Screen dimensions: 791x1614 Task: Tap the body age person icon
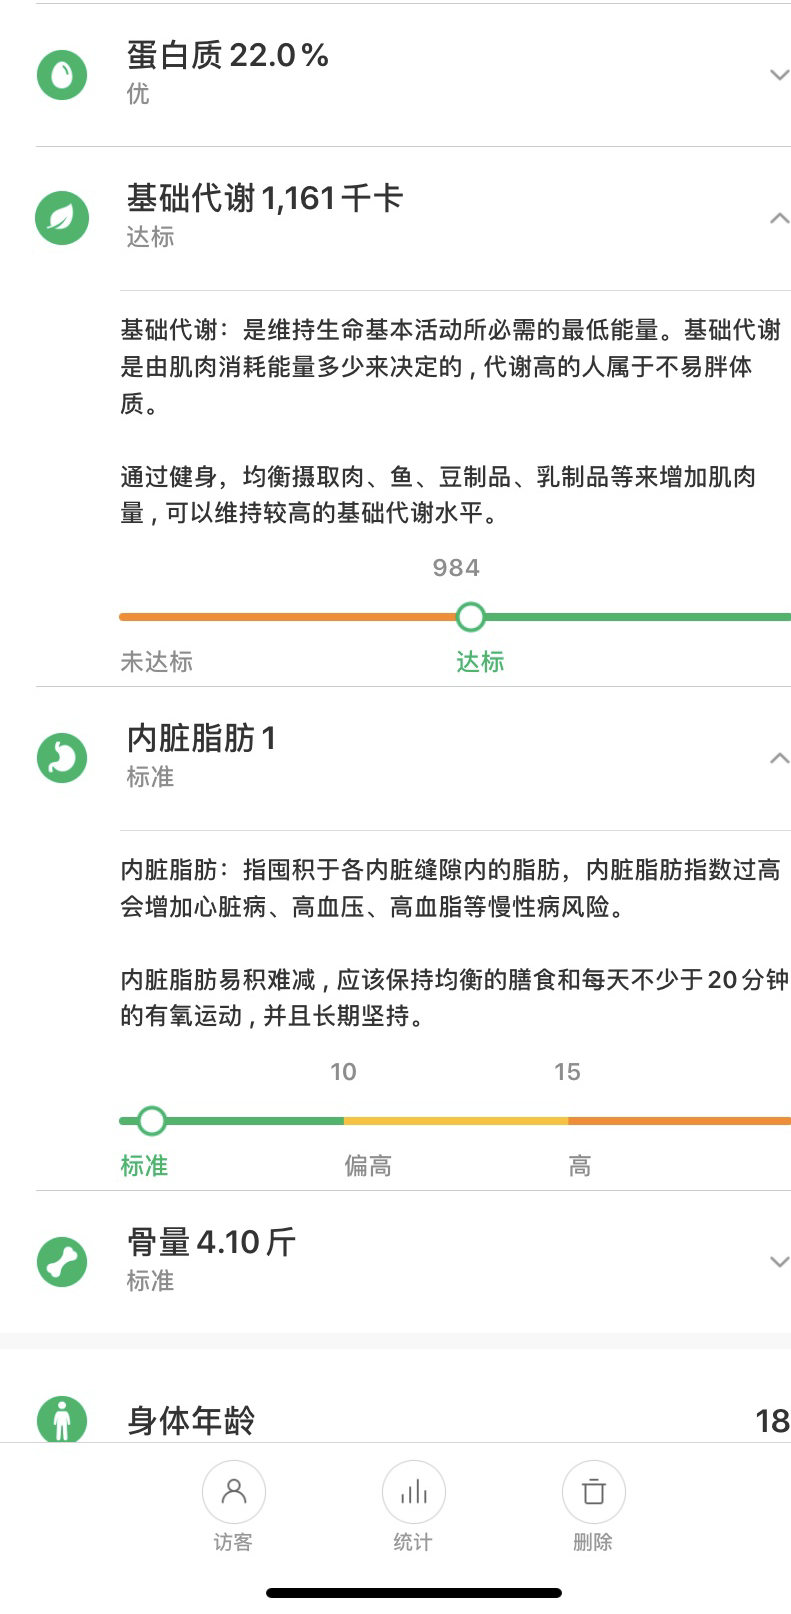(x=62, y=1420)
